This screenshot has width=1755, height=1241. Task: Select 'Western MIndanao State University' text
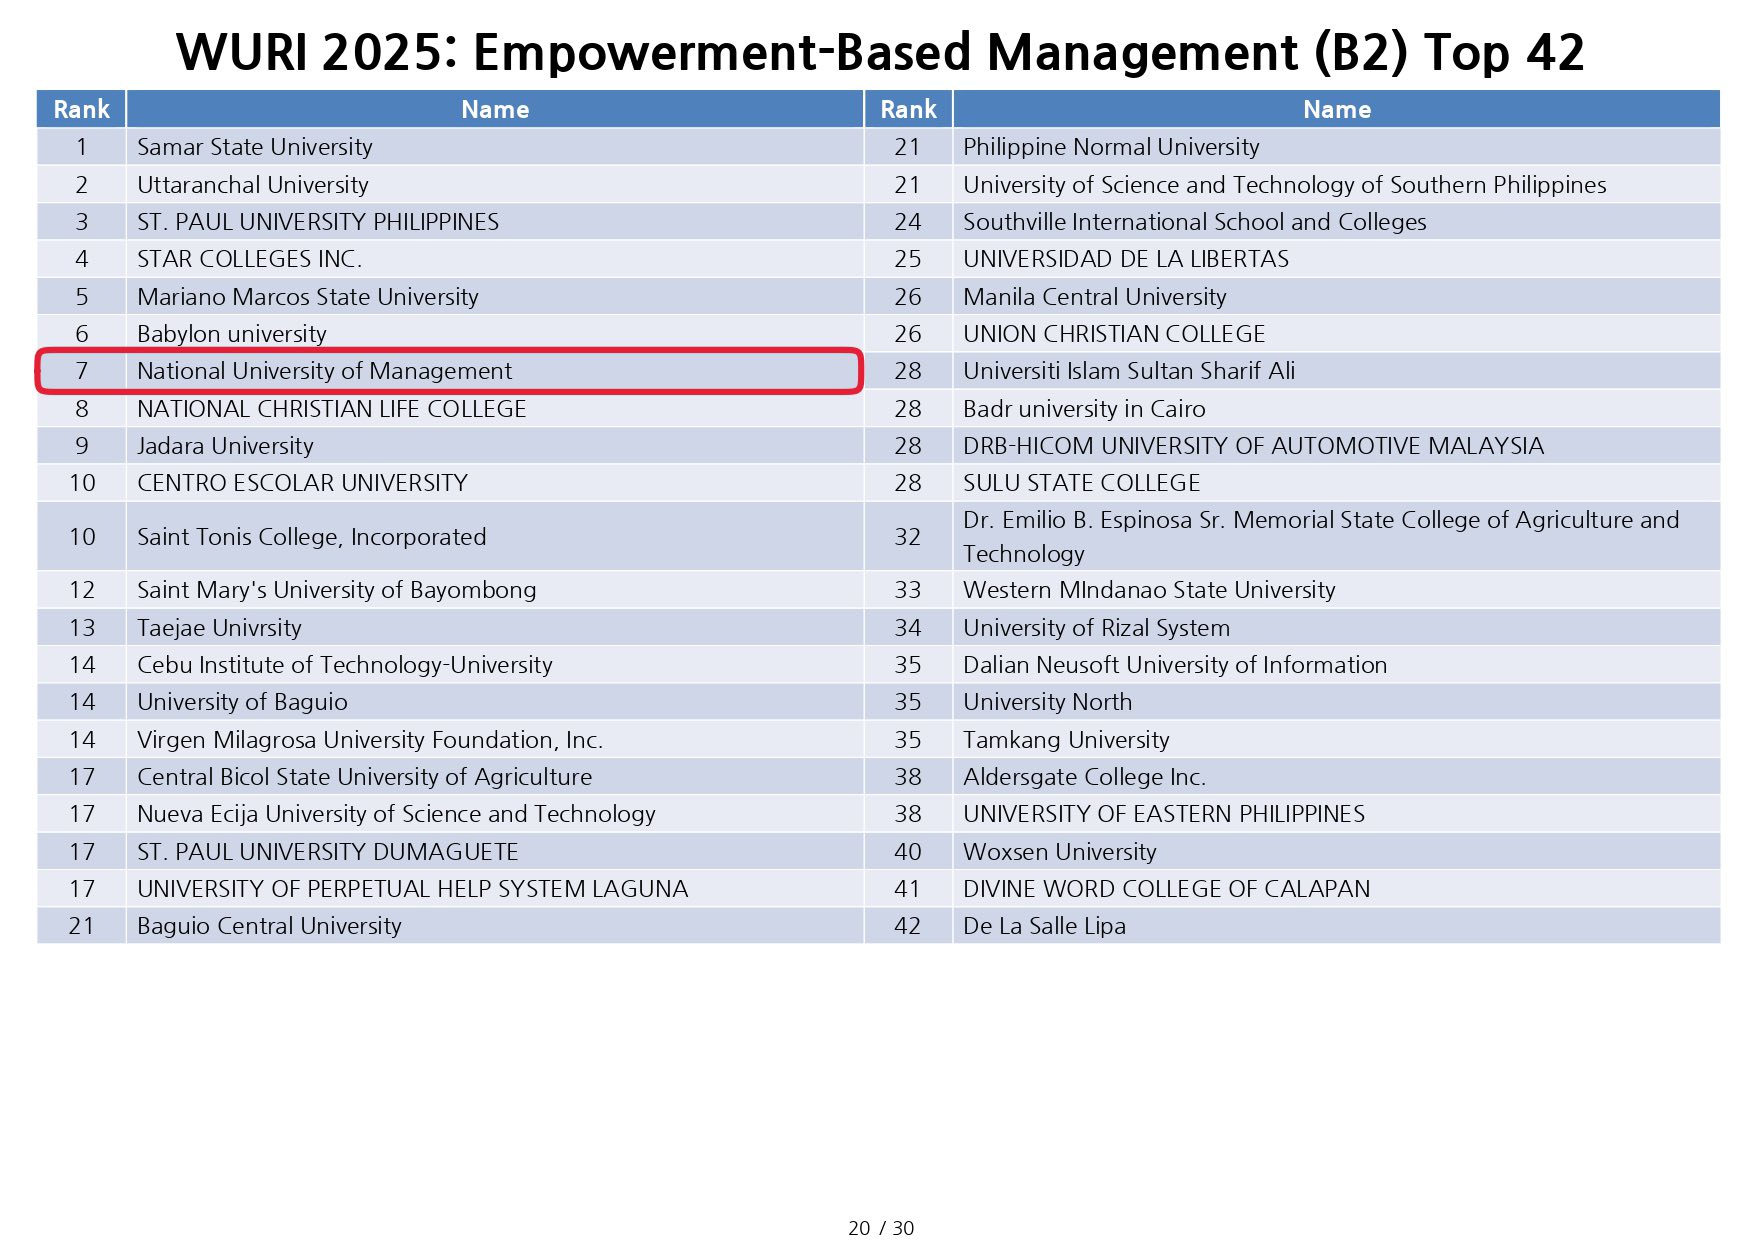pos(1149,590)
